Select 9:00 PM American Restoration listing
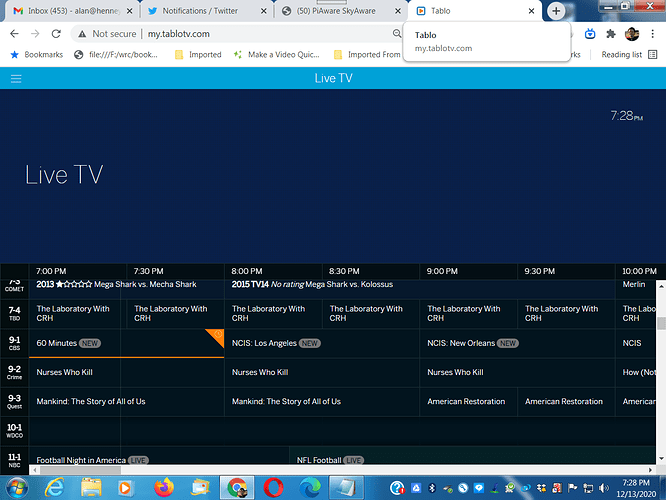Image resolution: width=666 pixels, height=500 pixels. click(x=466, y=401)
